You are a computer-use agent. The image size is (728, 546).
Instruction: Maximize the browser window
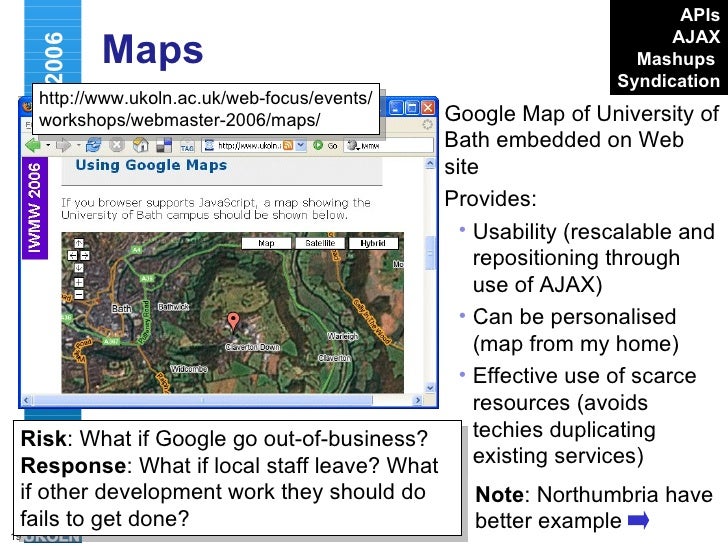(x=411, y=108)
